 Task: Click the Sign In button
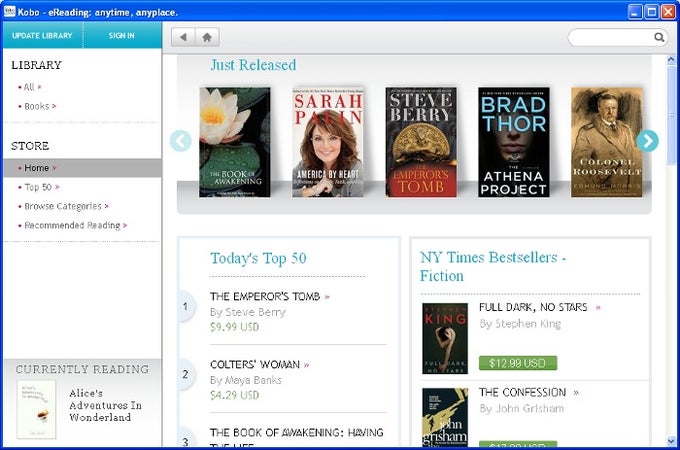tap(121, 36)
